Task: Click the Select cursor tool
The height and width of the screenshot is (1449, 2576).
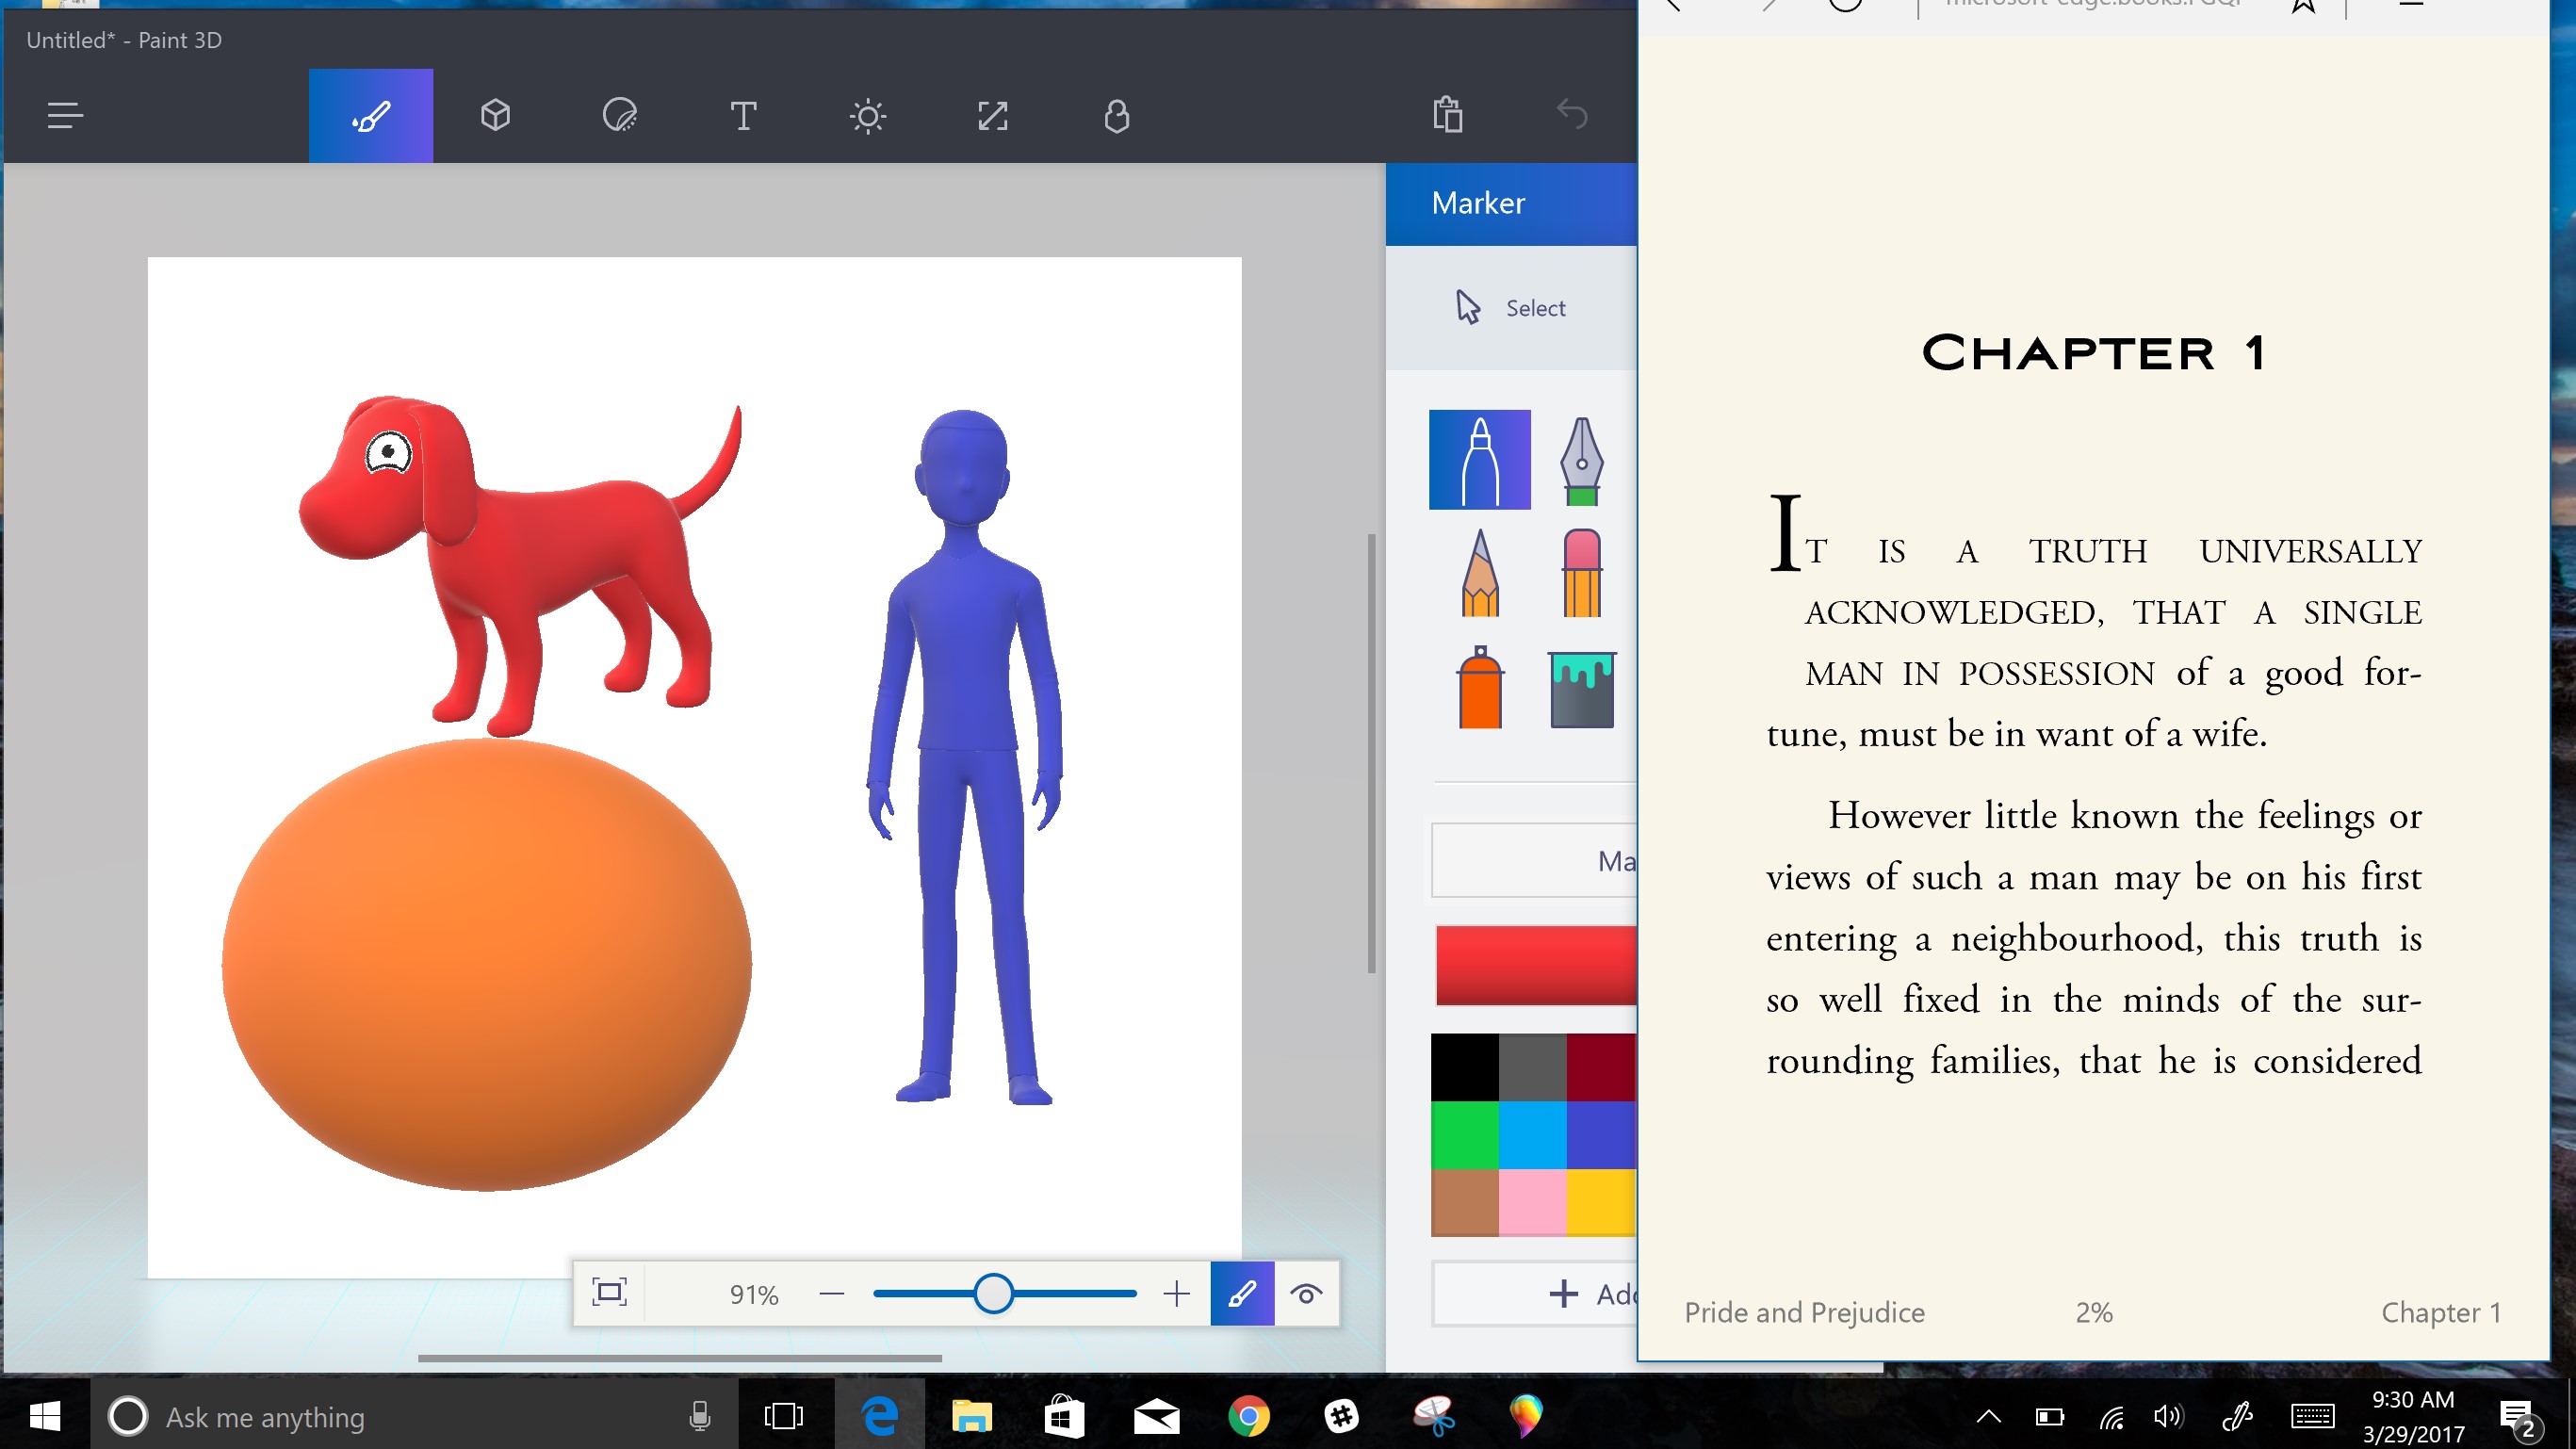Action: [x=1511, y=307]
